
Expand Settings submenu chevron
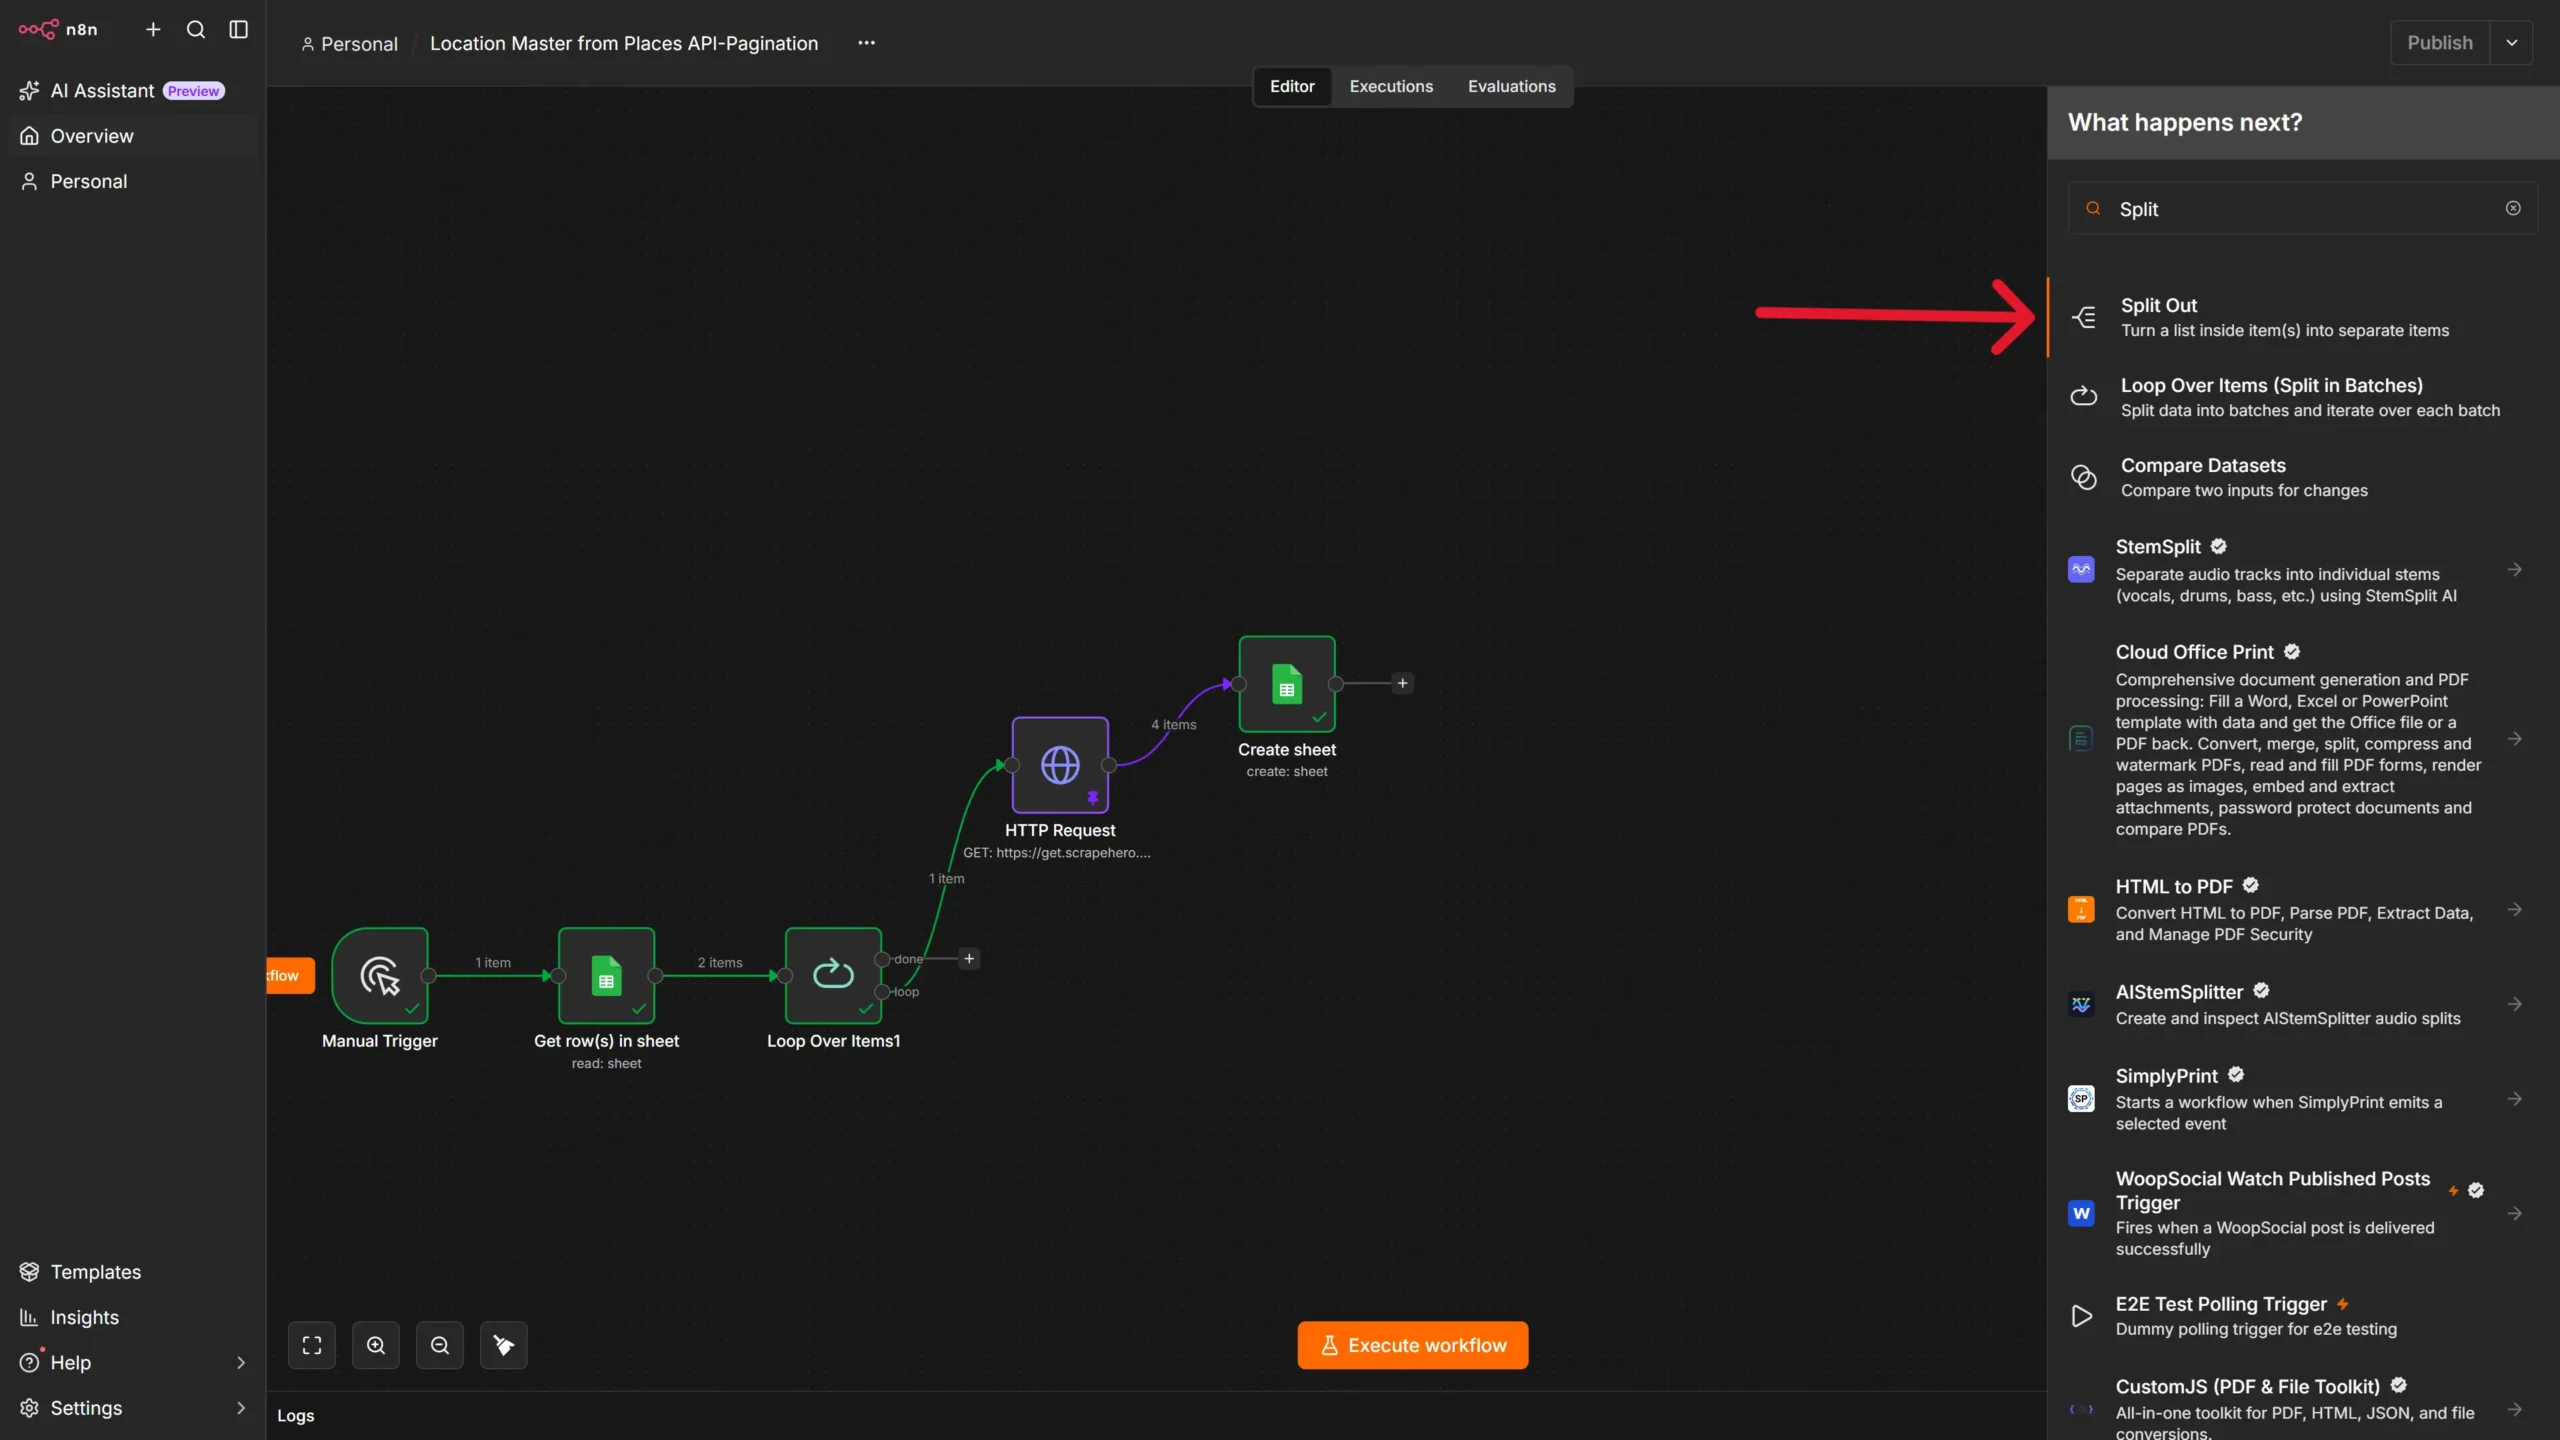pos(240,1407)
